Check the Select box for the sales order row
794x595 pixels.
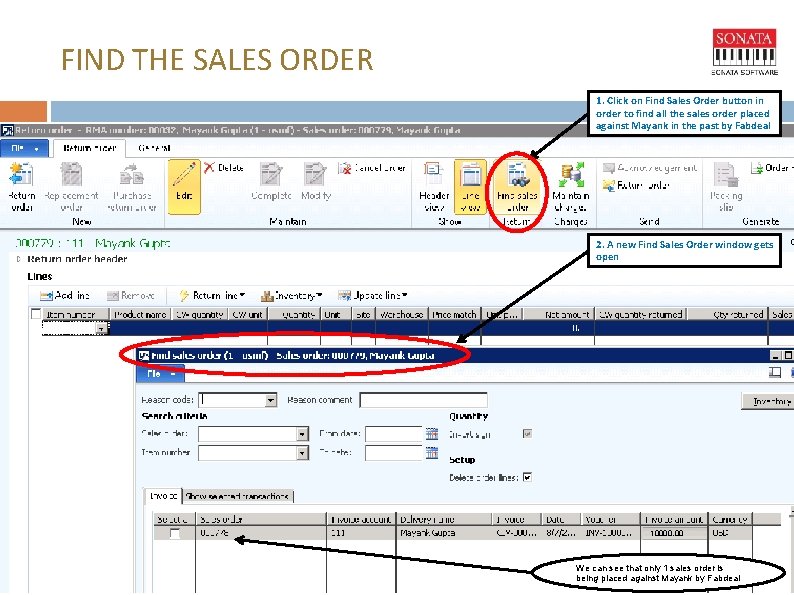coord(175,533)
